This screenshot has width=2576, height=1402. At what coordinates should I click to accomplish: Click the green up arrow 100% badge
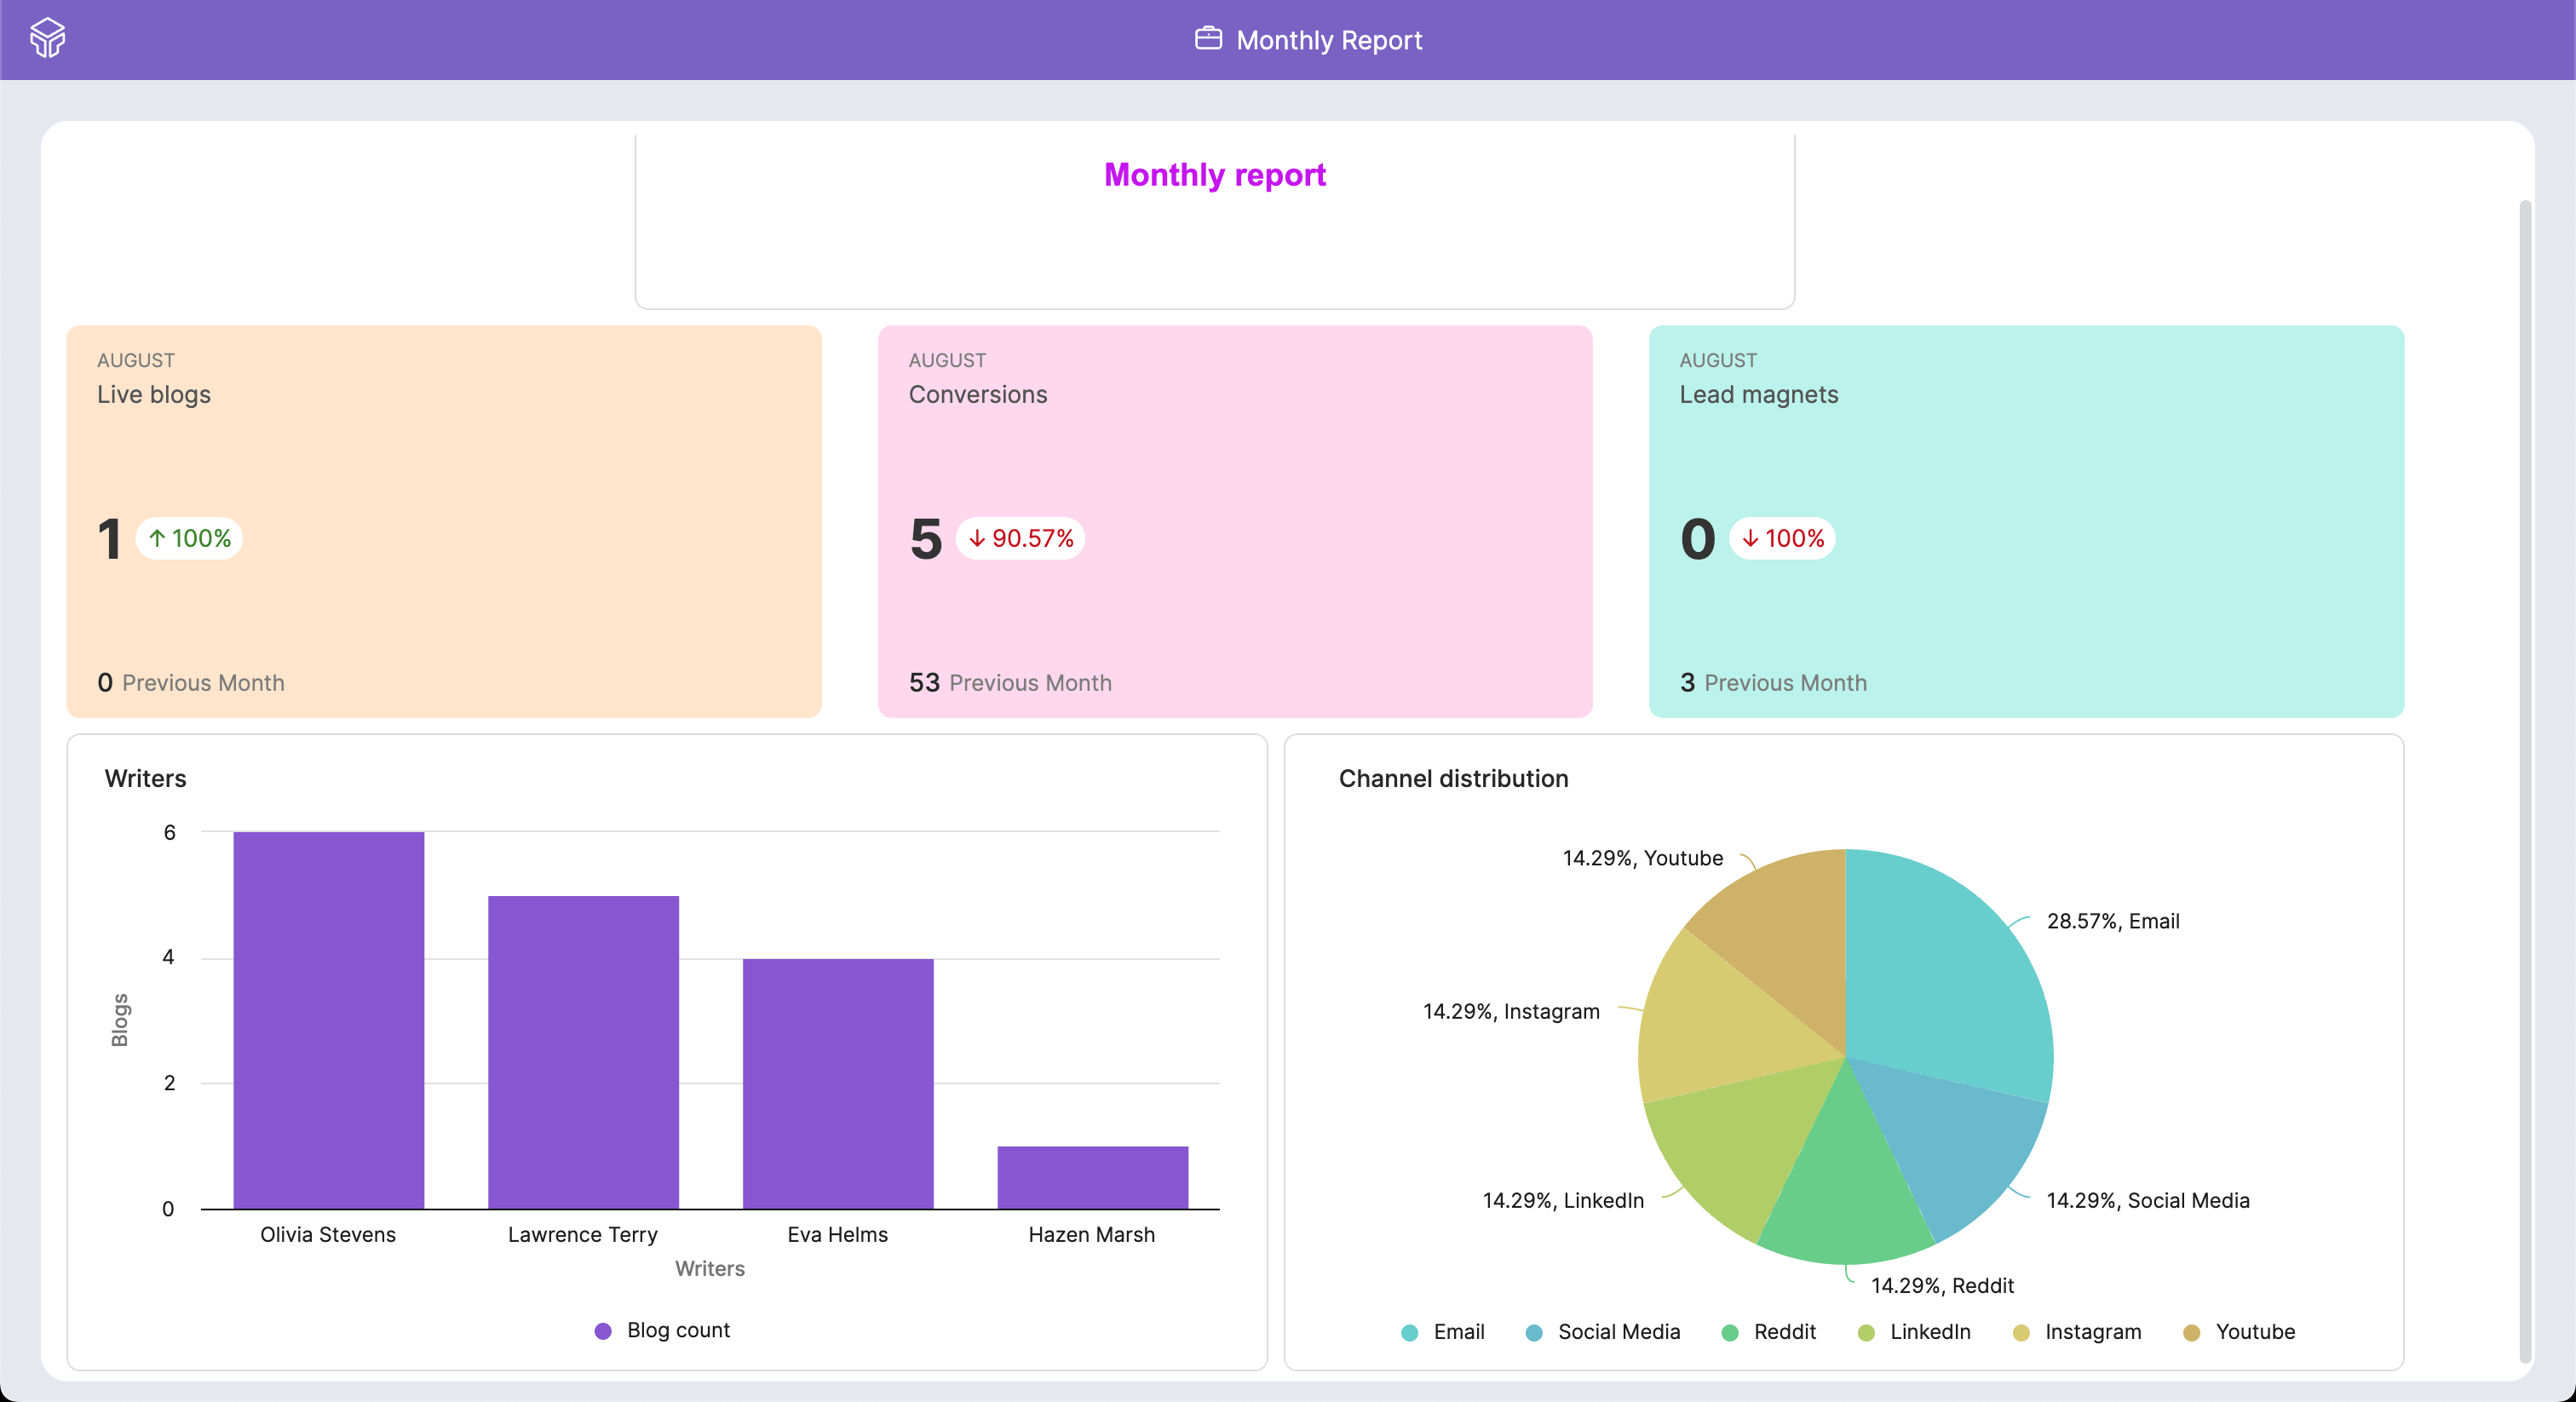(189, 538)
